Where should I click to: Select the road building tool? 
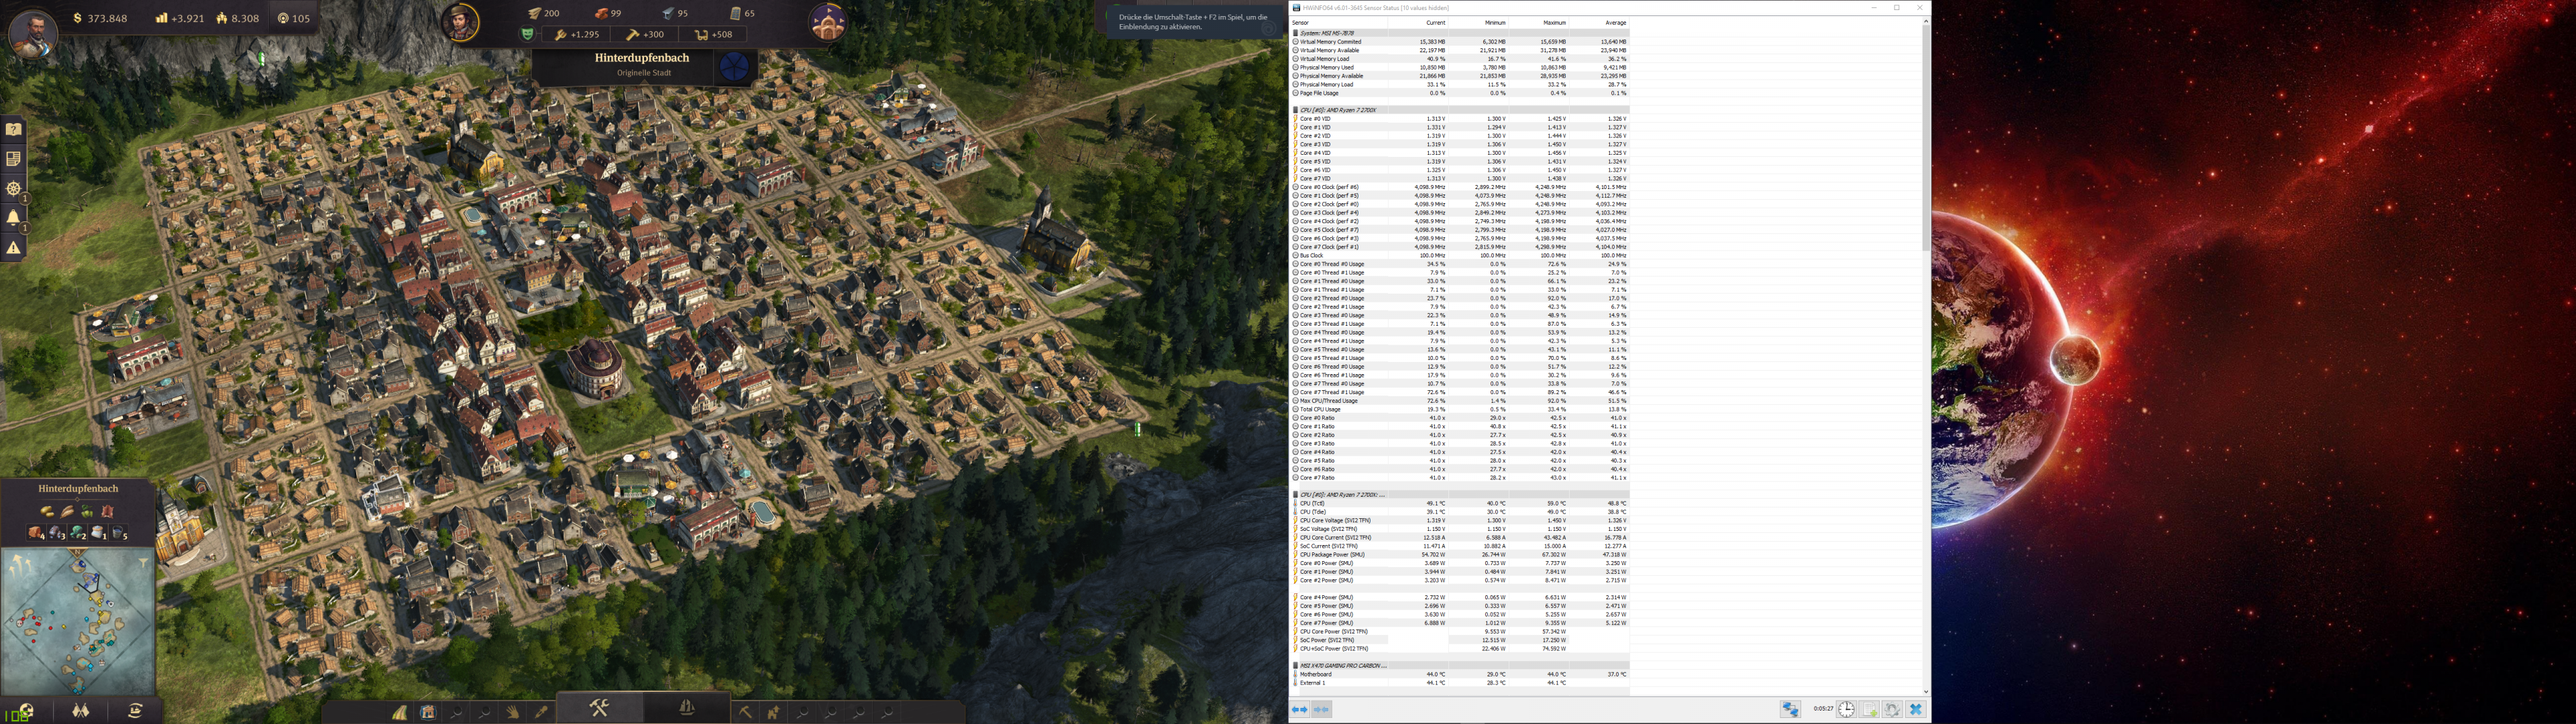click(400, 712)
